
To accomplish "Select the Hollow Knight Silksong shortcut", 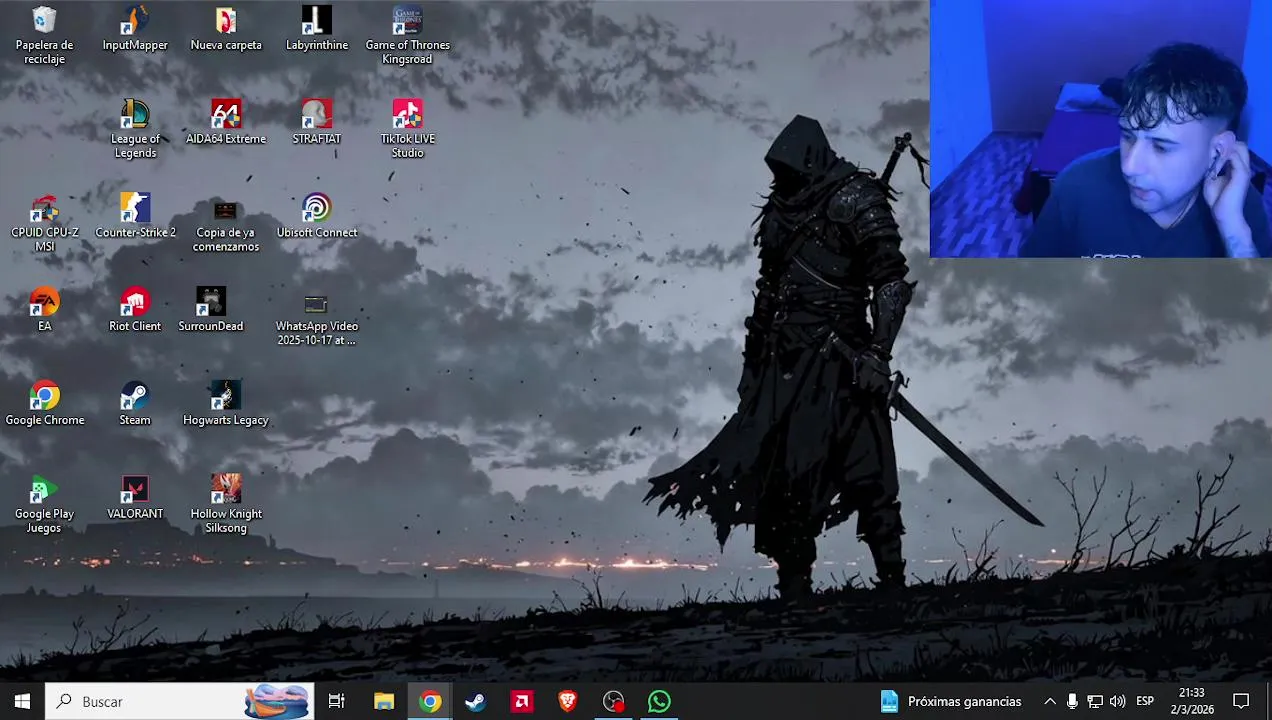I will tap(226, 504).
